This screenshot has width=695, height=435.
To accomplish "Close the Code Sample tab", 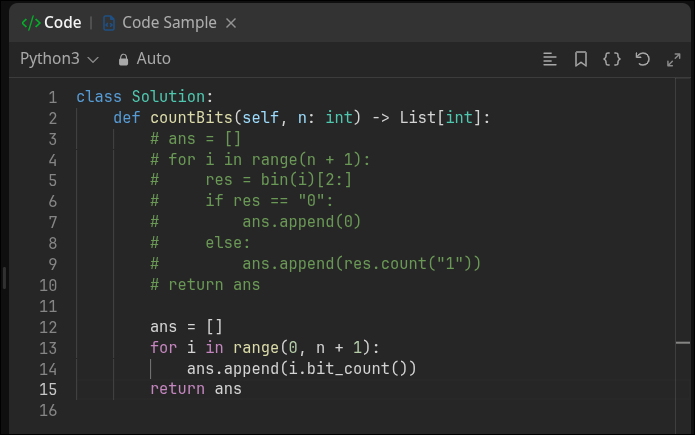I will pos(231,23).
